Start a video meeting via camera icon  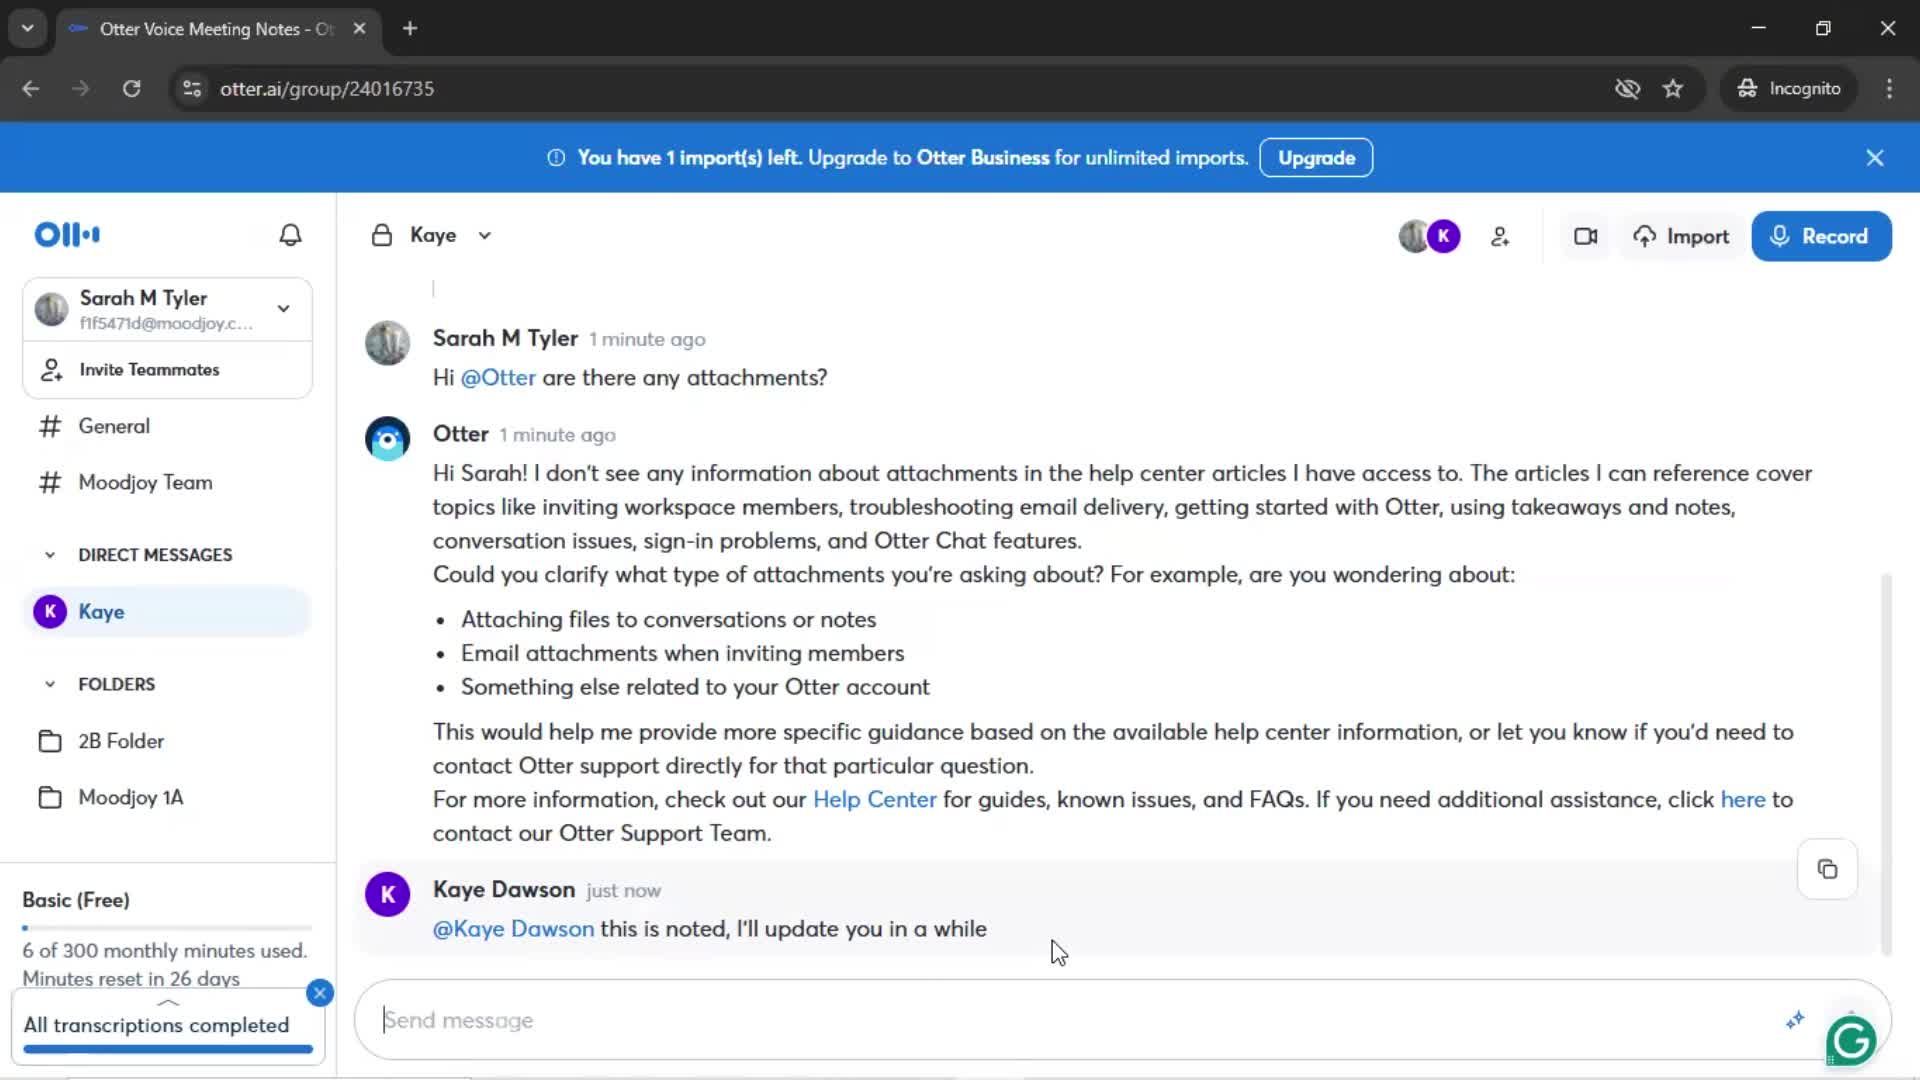pos(1586,236)
